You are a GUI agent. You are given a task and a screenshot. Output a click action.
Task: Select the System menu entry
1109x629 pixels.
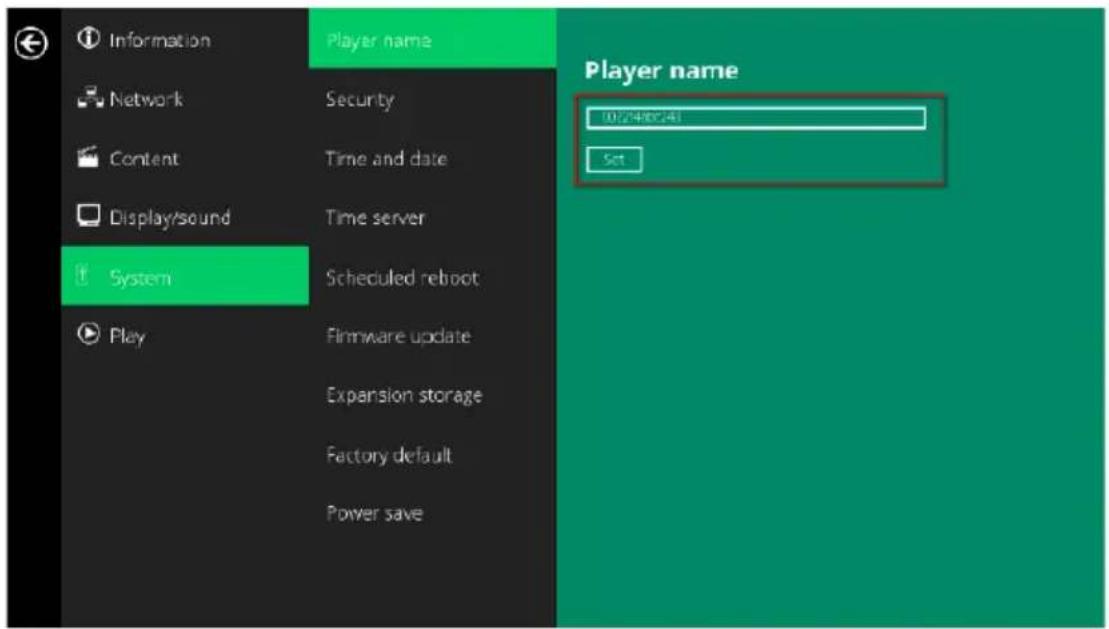pyautogui.click(x=185, y=276)
